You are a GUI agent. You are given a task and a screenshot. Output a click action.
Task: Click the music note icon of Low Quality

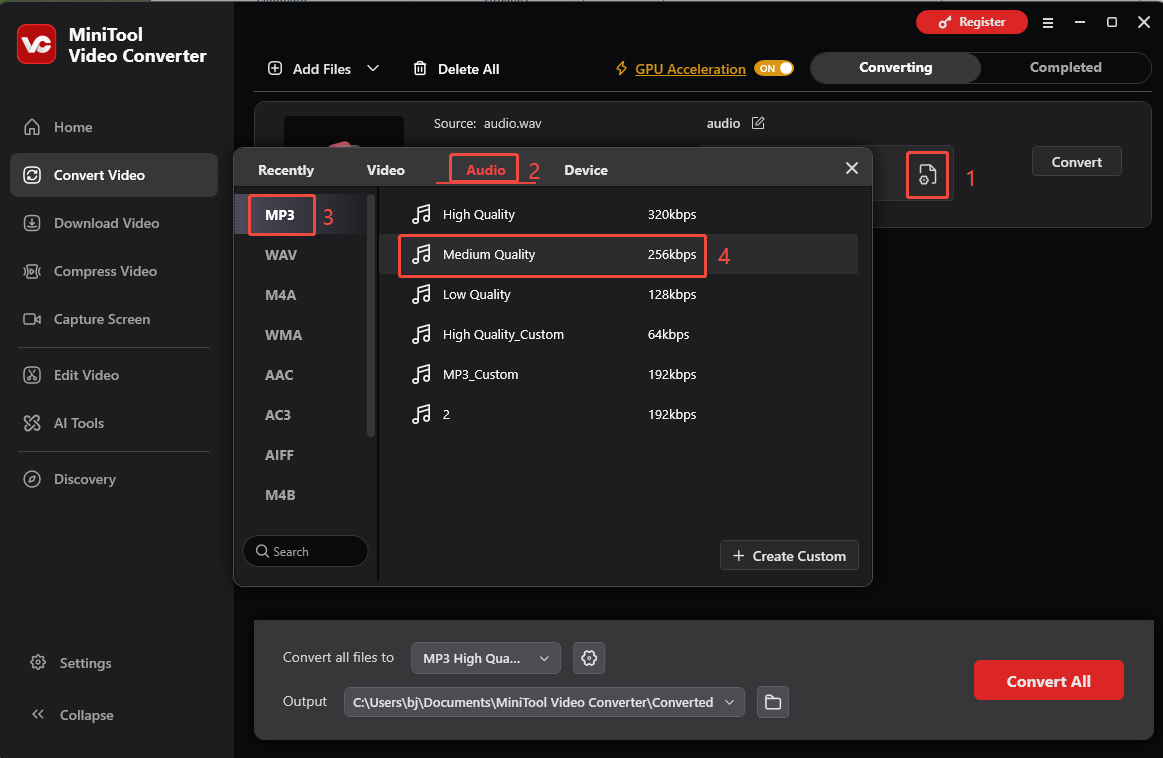(421, 294)
